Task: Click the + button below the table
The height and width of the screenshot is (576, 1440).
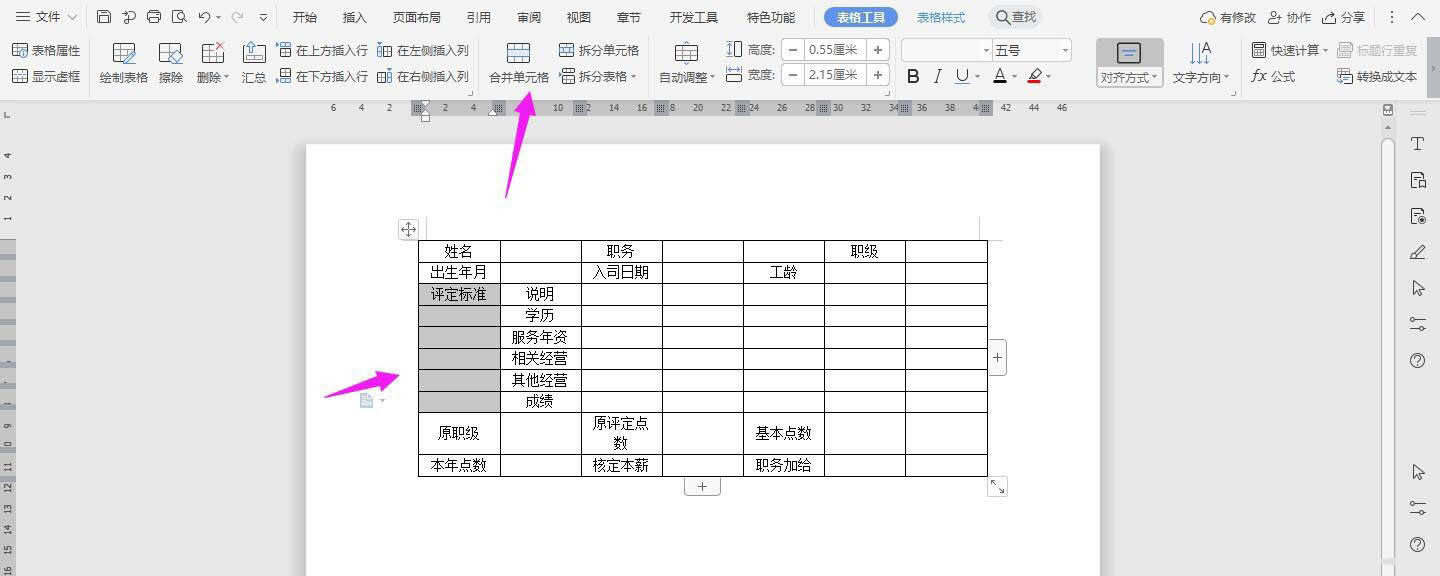Action: coord(702,485)
